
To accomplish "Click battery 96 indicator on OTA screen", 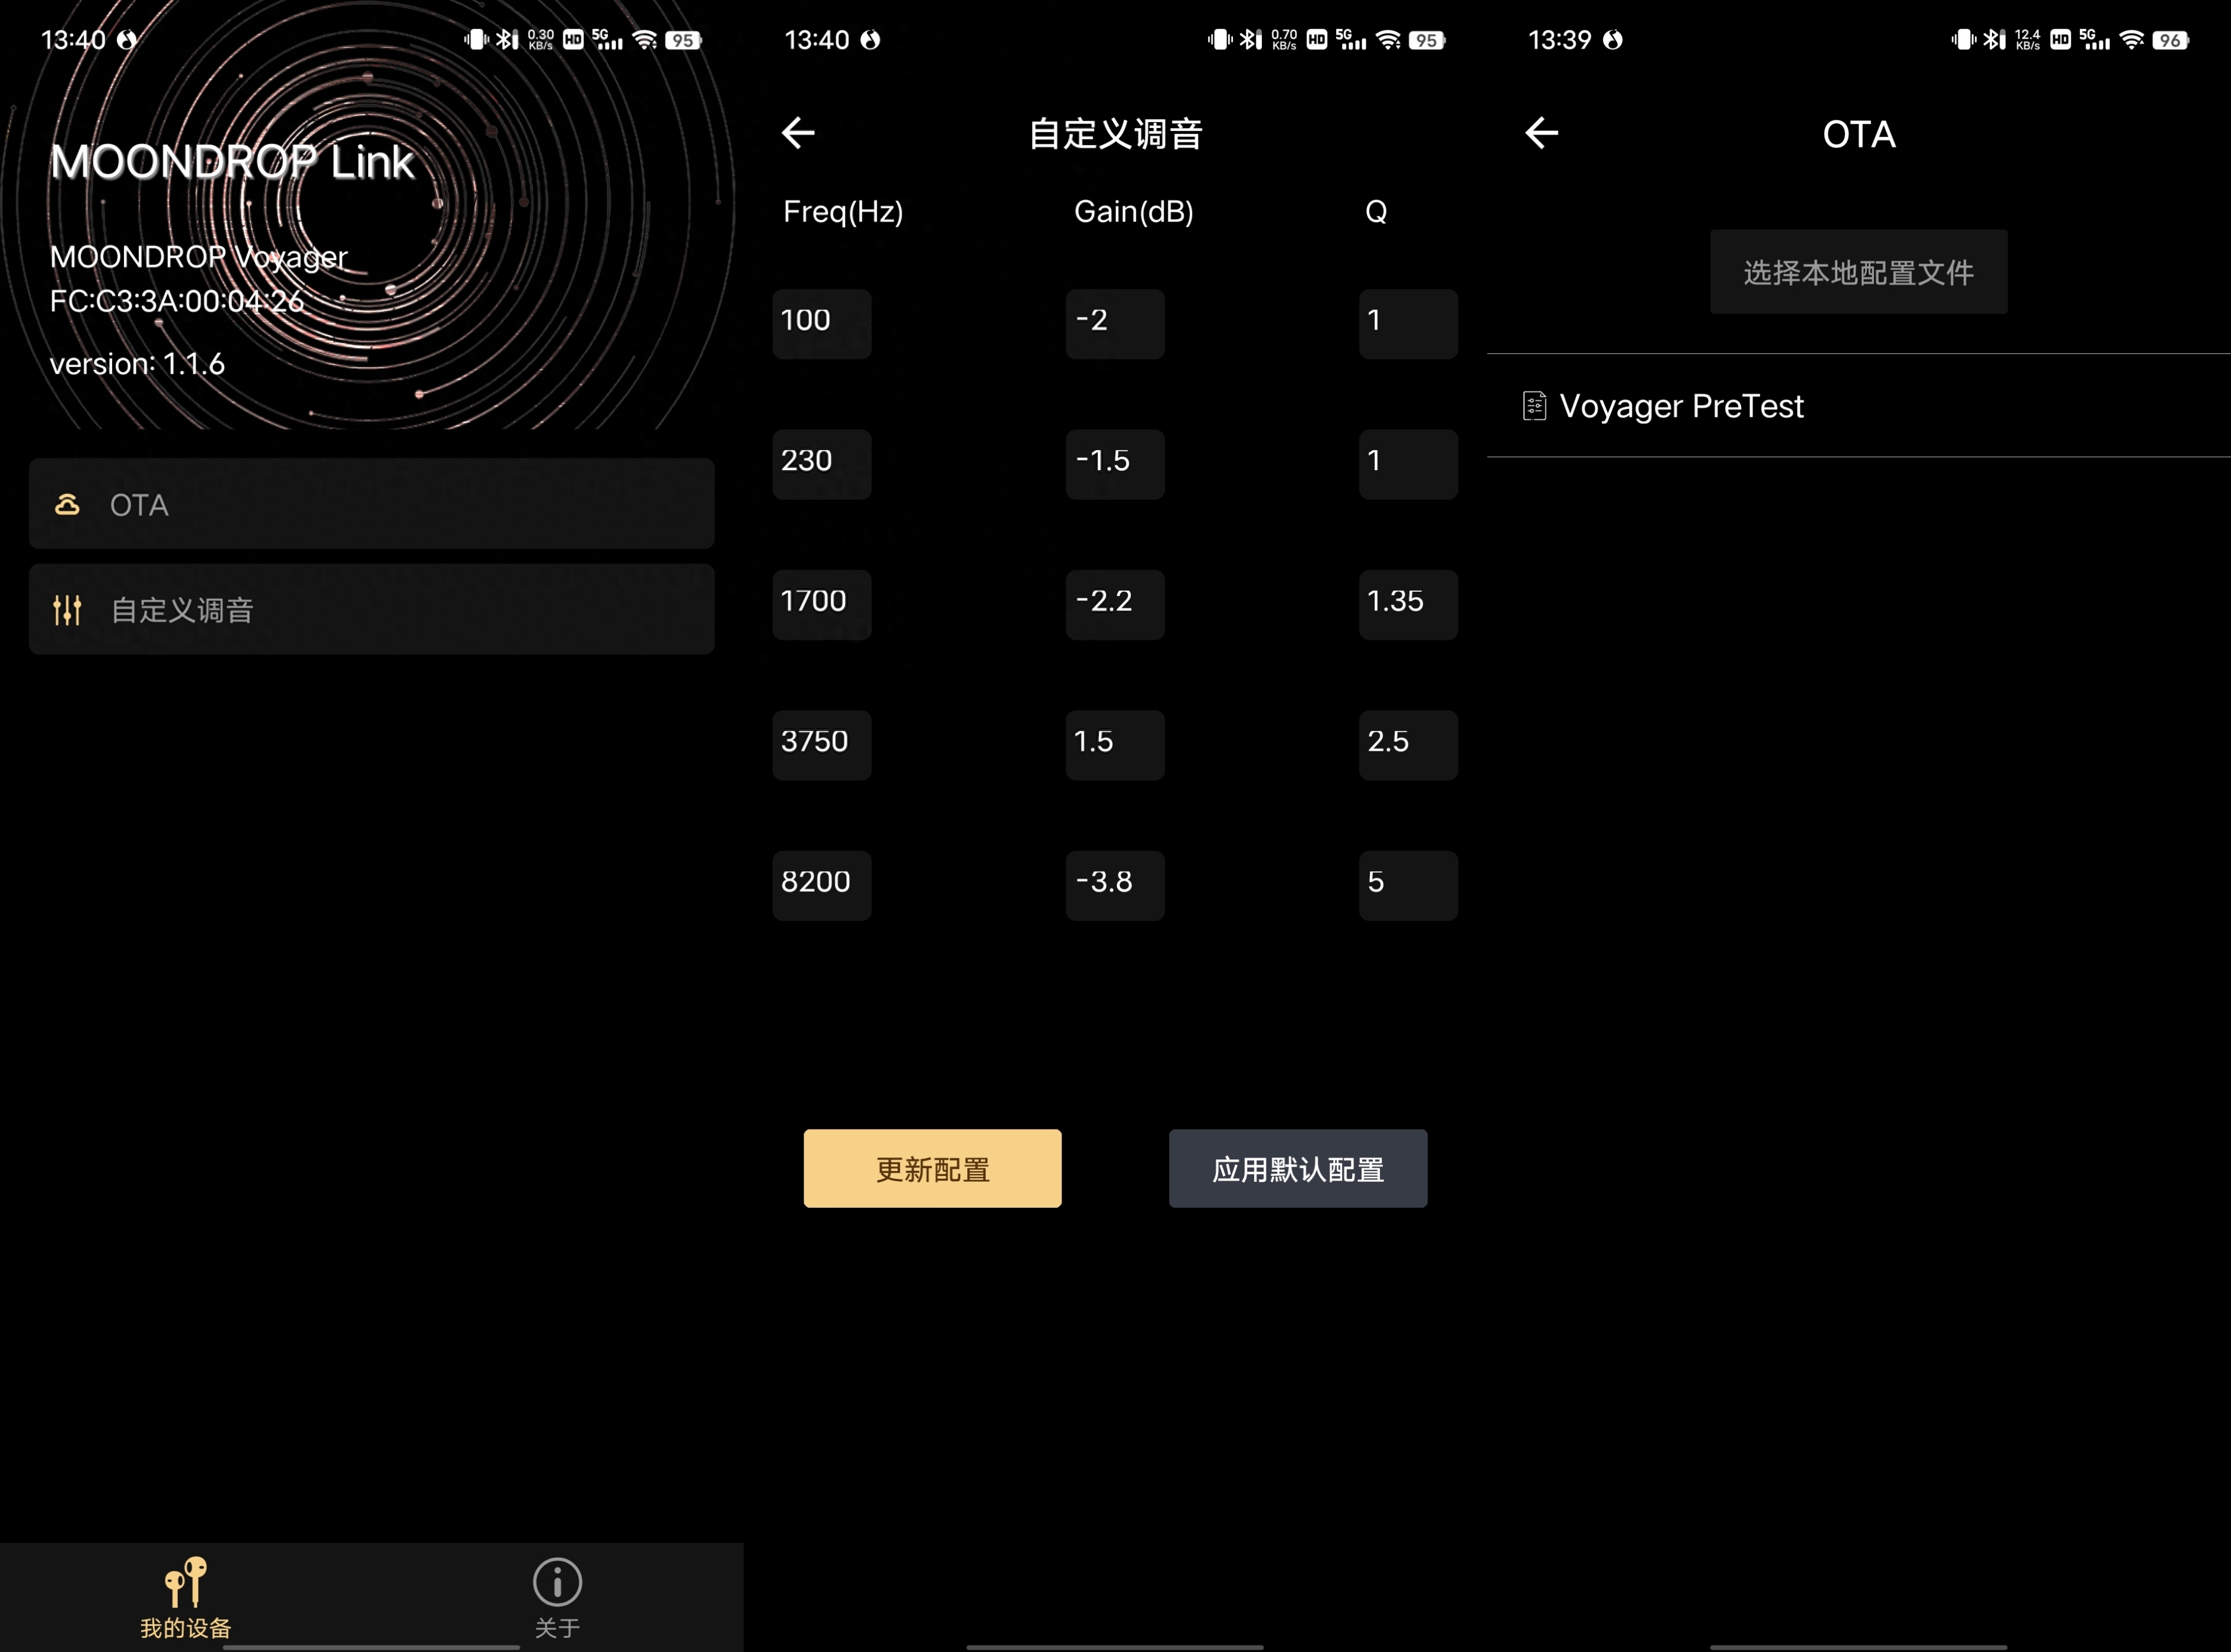I will coord(2171,40).
